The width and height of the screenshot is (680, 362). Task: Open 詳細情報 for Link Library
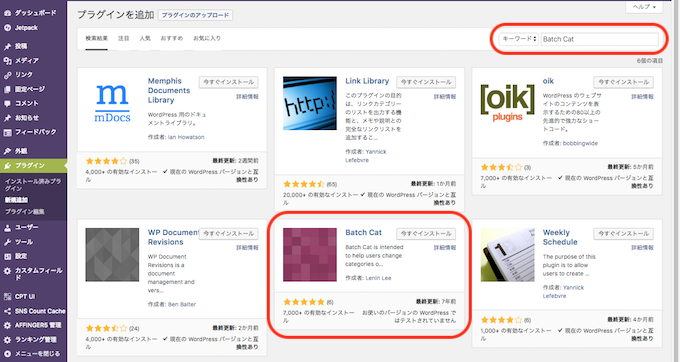click(445, 97)
